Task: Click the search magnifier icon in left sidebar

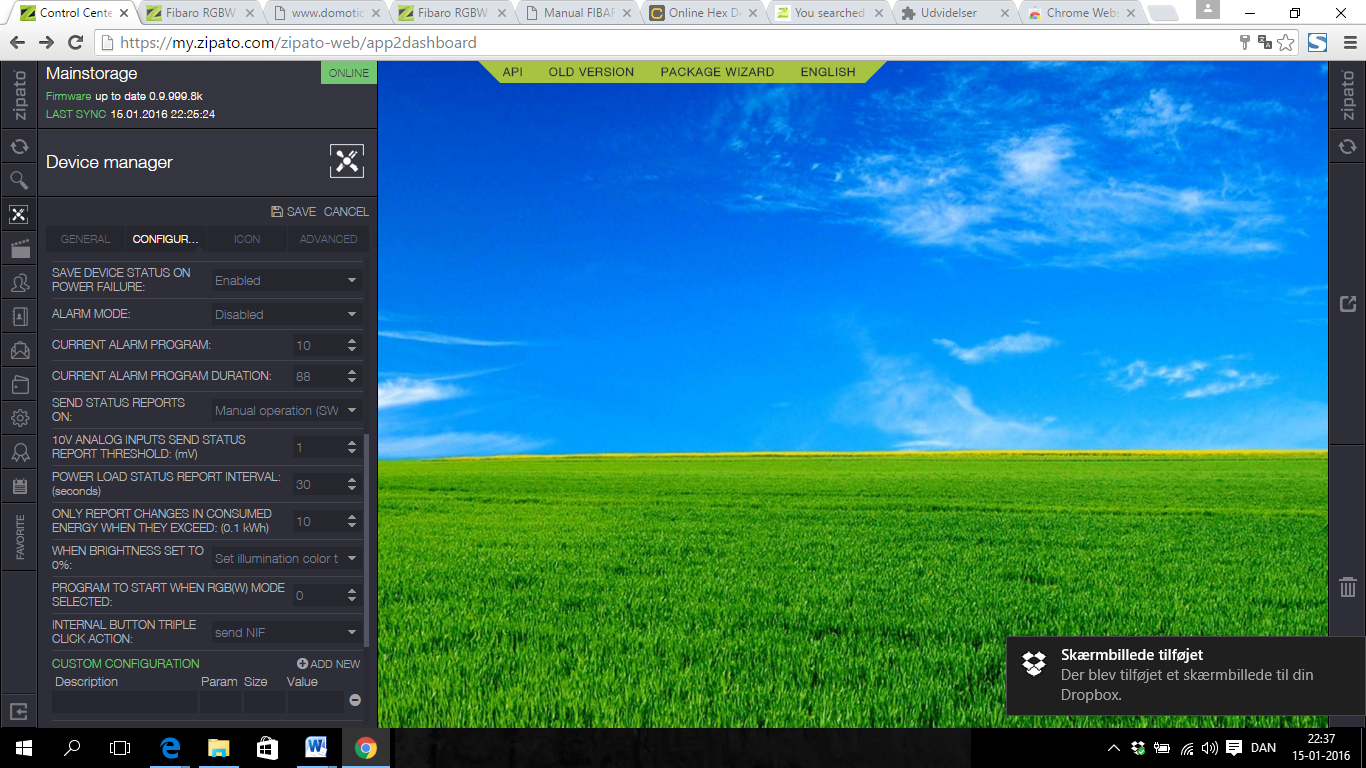Action: click(x=19, y=180)
